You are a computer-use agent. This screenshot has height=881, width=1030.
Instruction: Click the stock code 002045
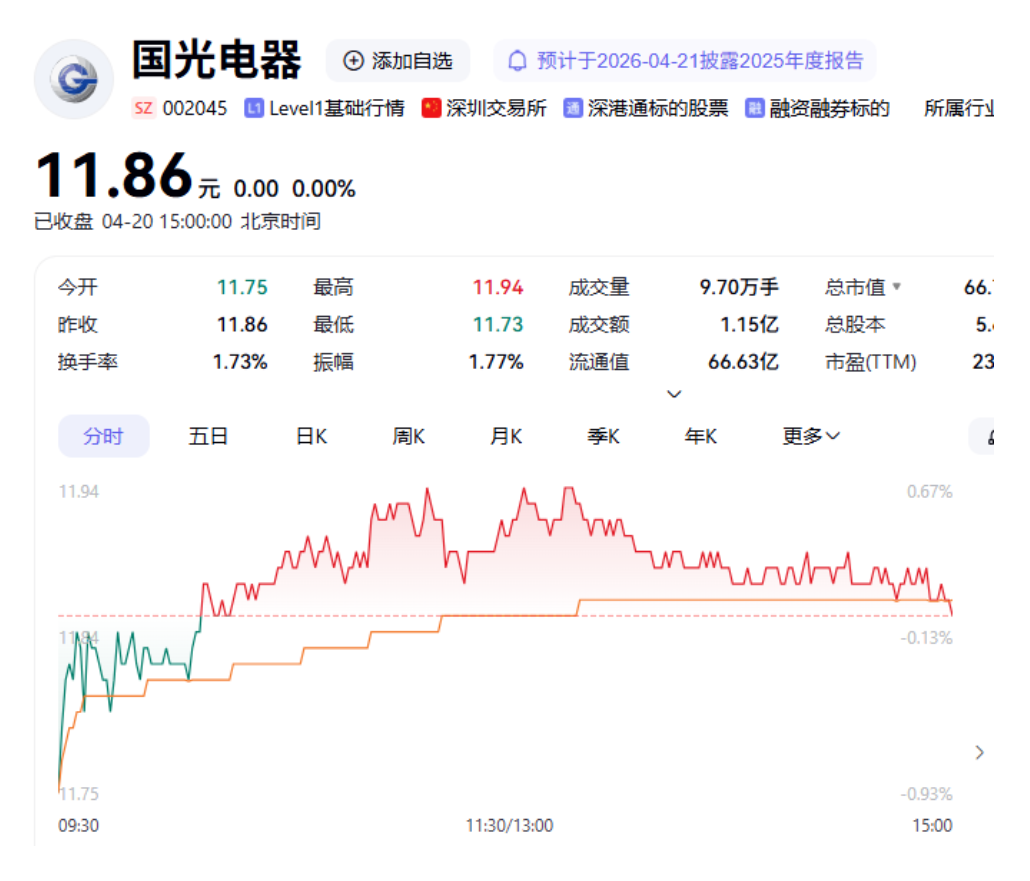coord(194,108)
